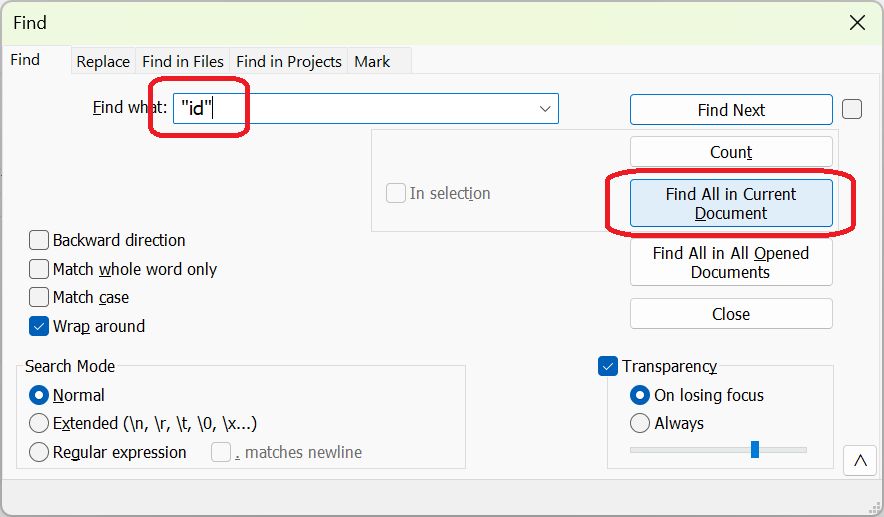This screenshot has width=884, height=517.
Task: Enable Match whole word only
Action: (39, 269)
